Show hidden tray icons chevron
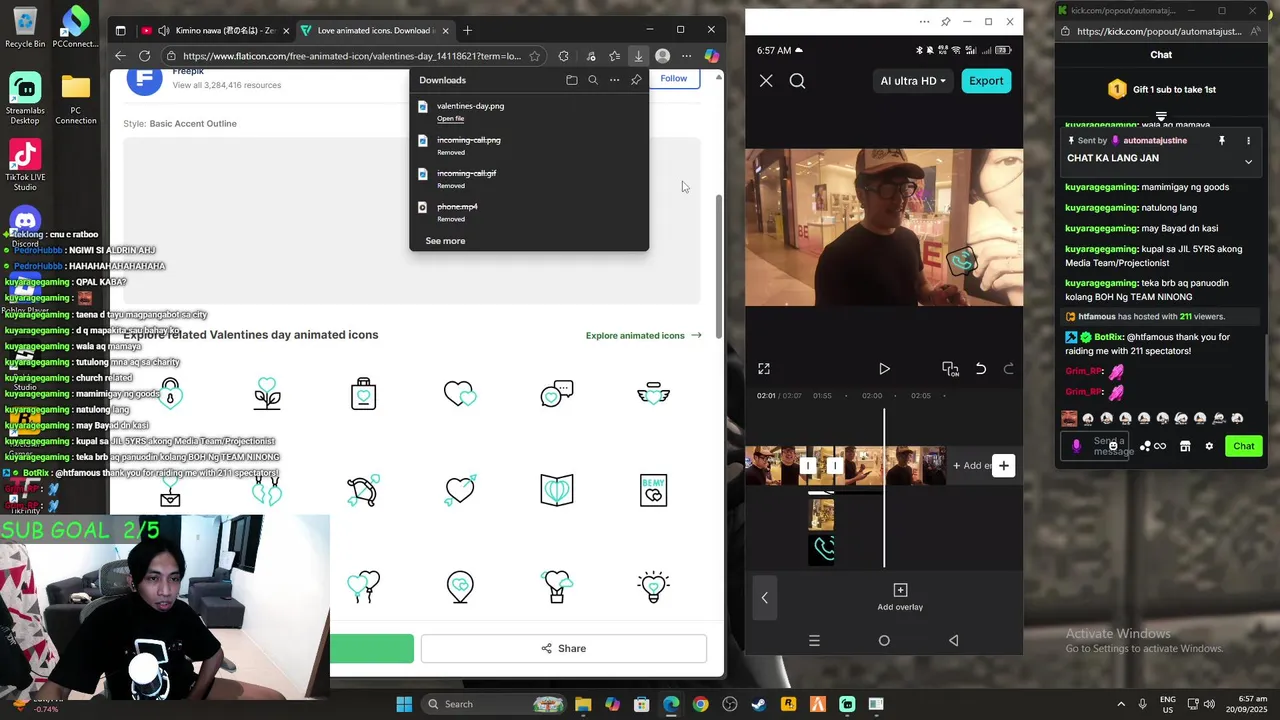Viewport: 1280px width, 720px height. 1120,704
